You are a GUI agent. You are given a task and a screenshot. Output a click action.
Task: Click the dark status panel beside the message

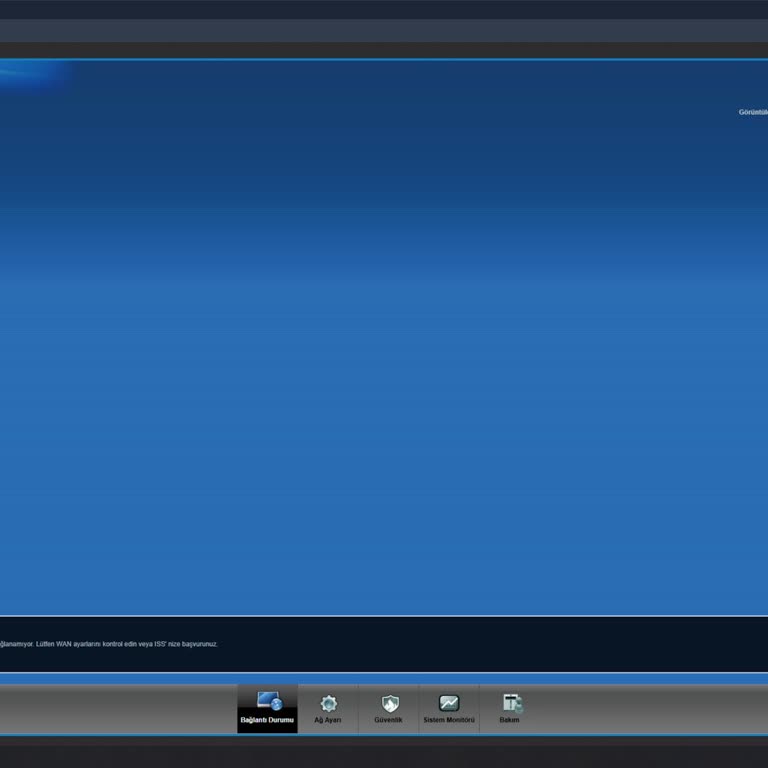point(490,644)
